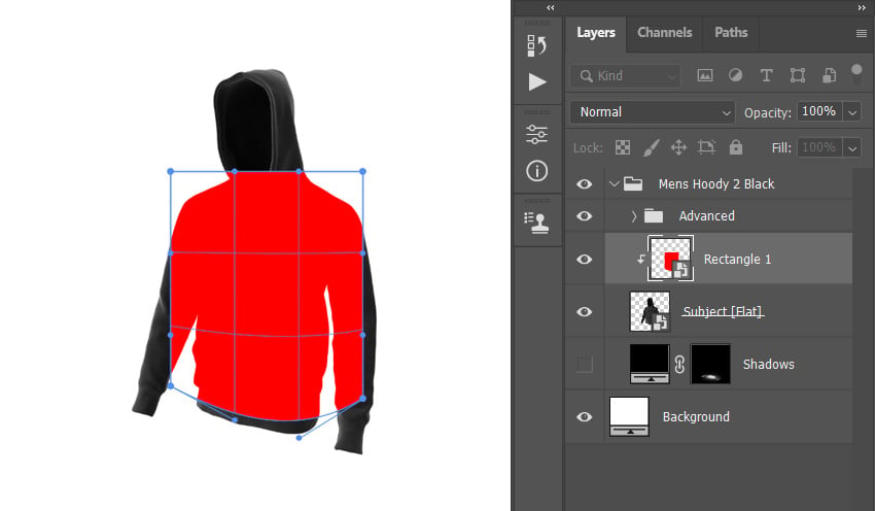Show the Shadows layer
Viewport: 875px width, 511px height.
(x=584, y=364)
